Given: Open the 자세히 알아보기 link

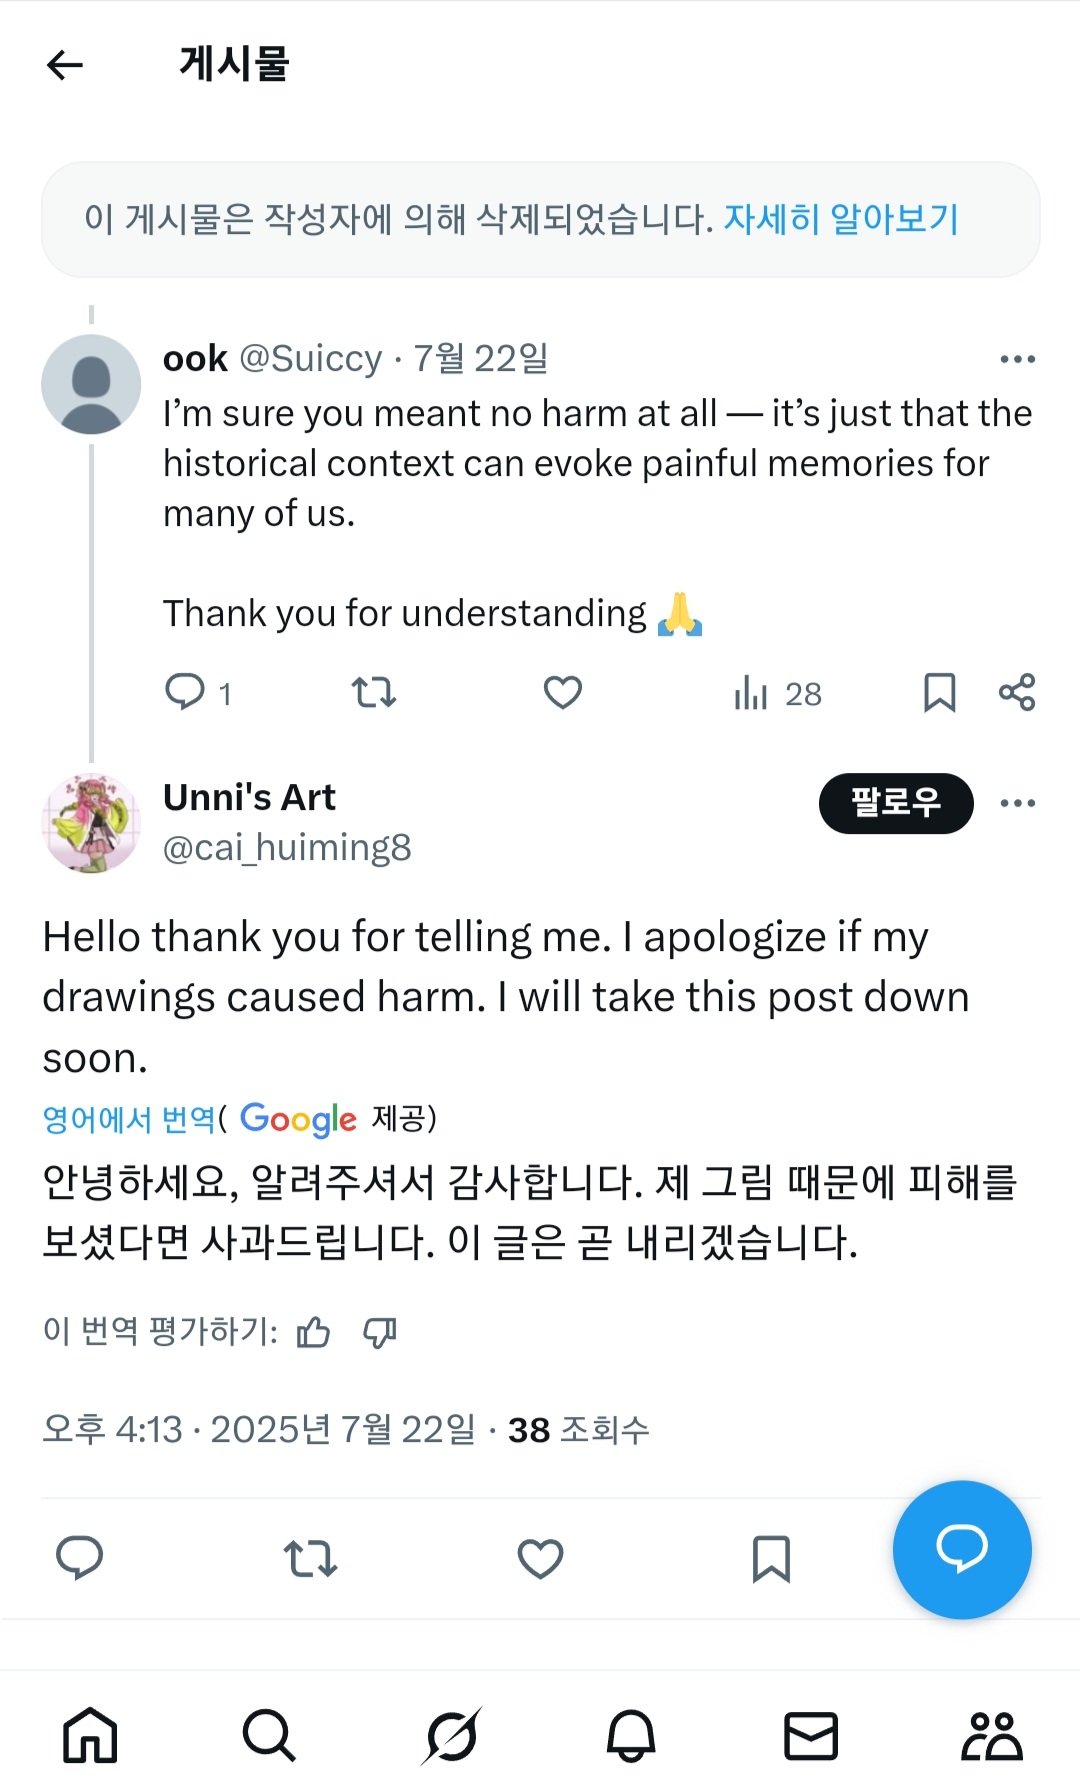Looking at the screenshot, I should point(841,219).
